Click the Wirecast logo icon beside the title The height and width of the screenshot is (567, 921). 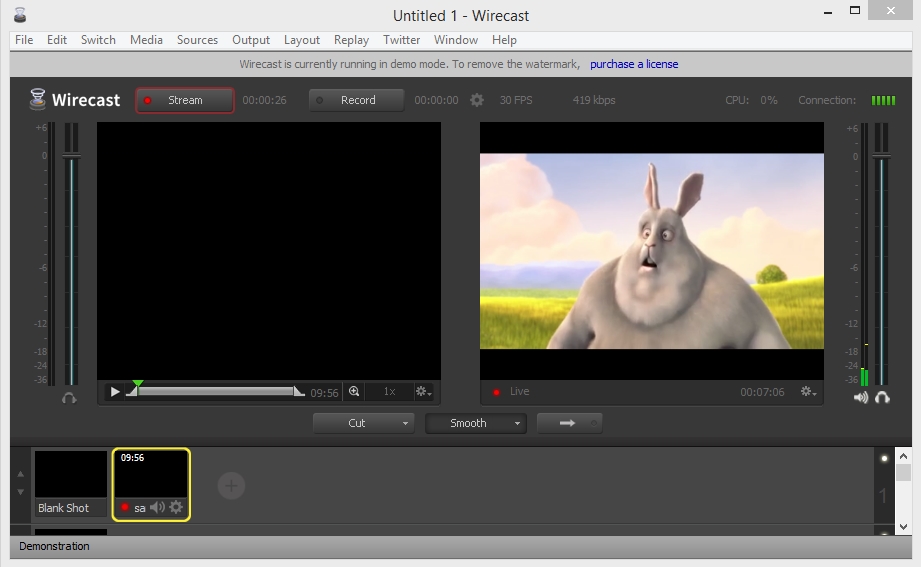[38, 99]
